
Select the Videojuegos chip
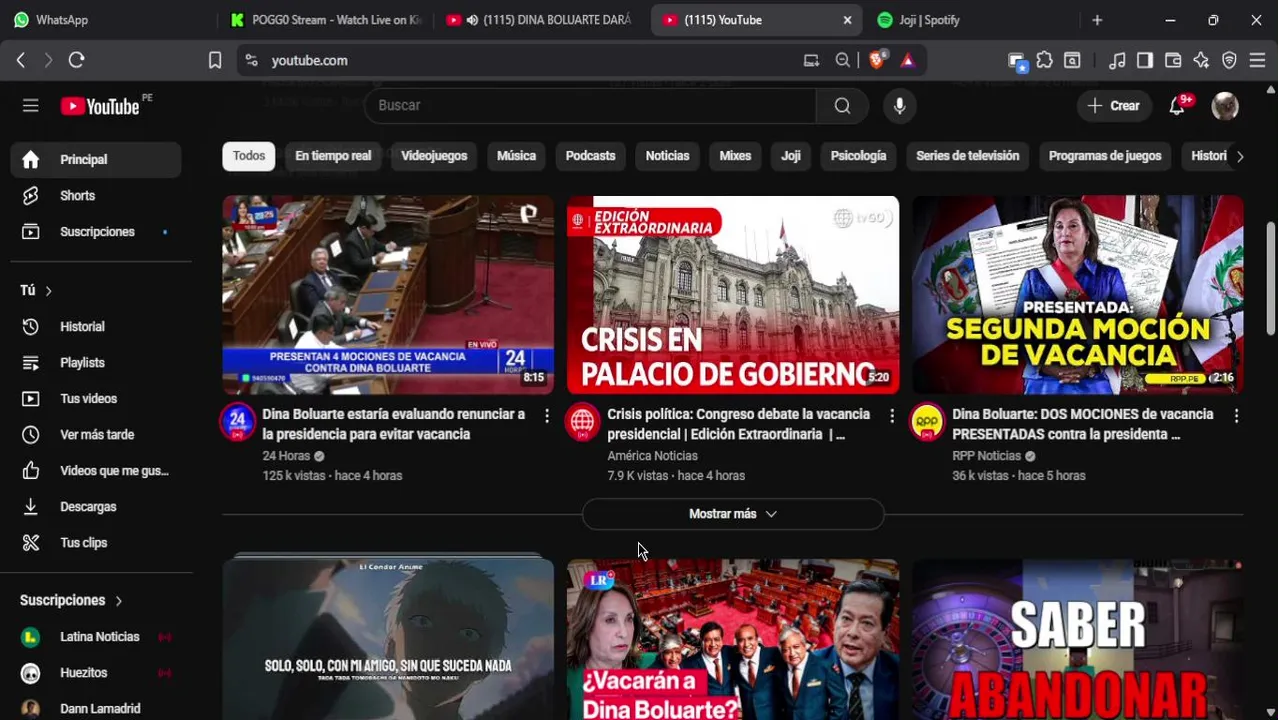pyautogui.click(x=434, y=156)
